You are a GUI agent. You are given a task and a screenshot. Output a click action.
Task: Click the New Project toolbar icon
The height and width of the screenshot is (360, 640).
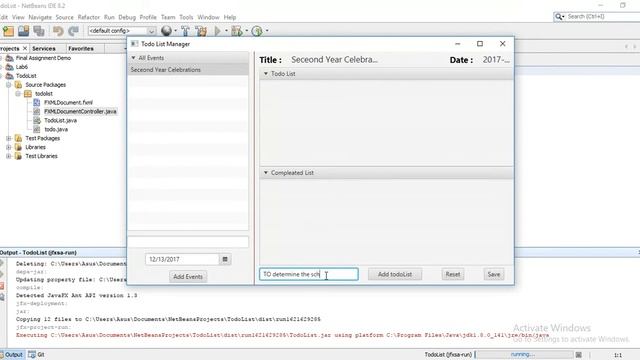8,31
